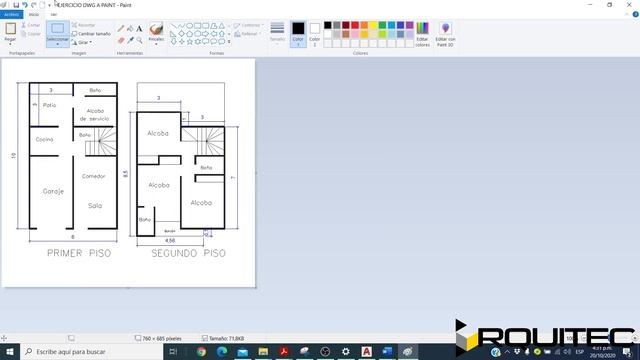Redo using the quick access arrow
Screen dimensions: 640x360
tap(34, 5)
